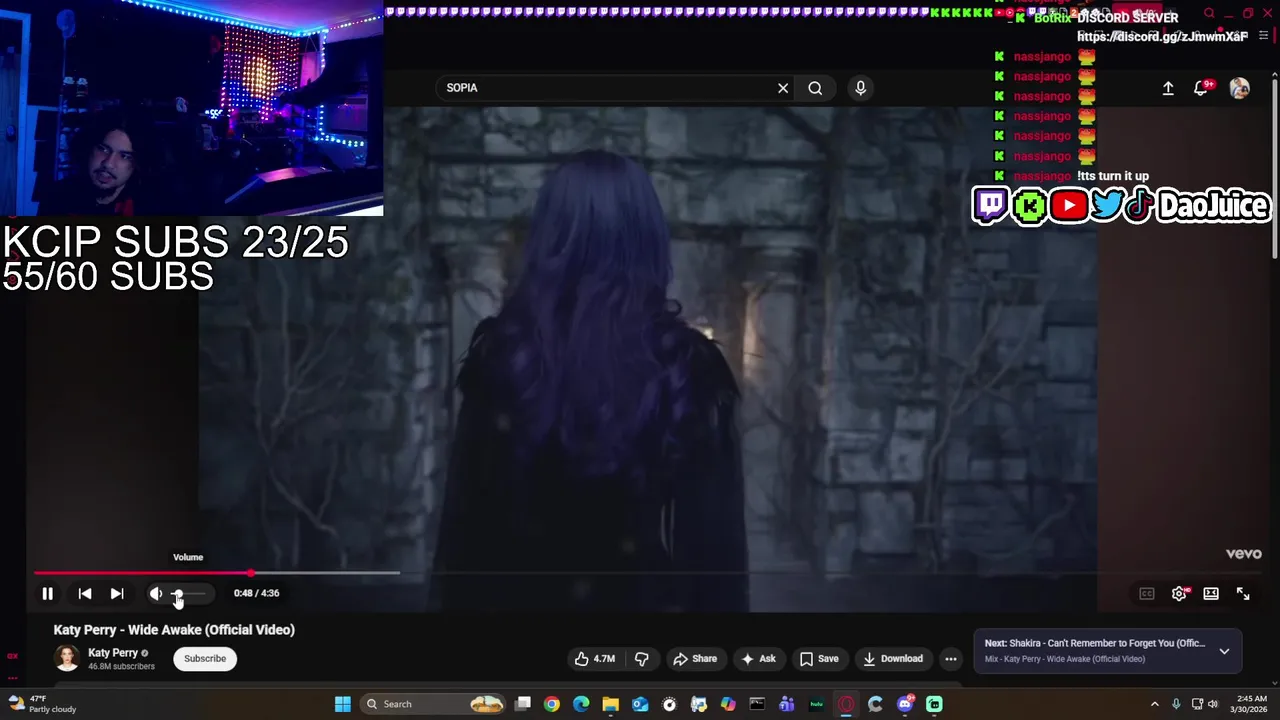The image size is (1280, 720).
Task: Open the weather widget showing 47°F
Action: [41, 704]
